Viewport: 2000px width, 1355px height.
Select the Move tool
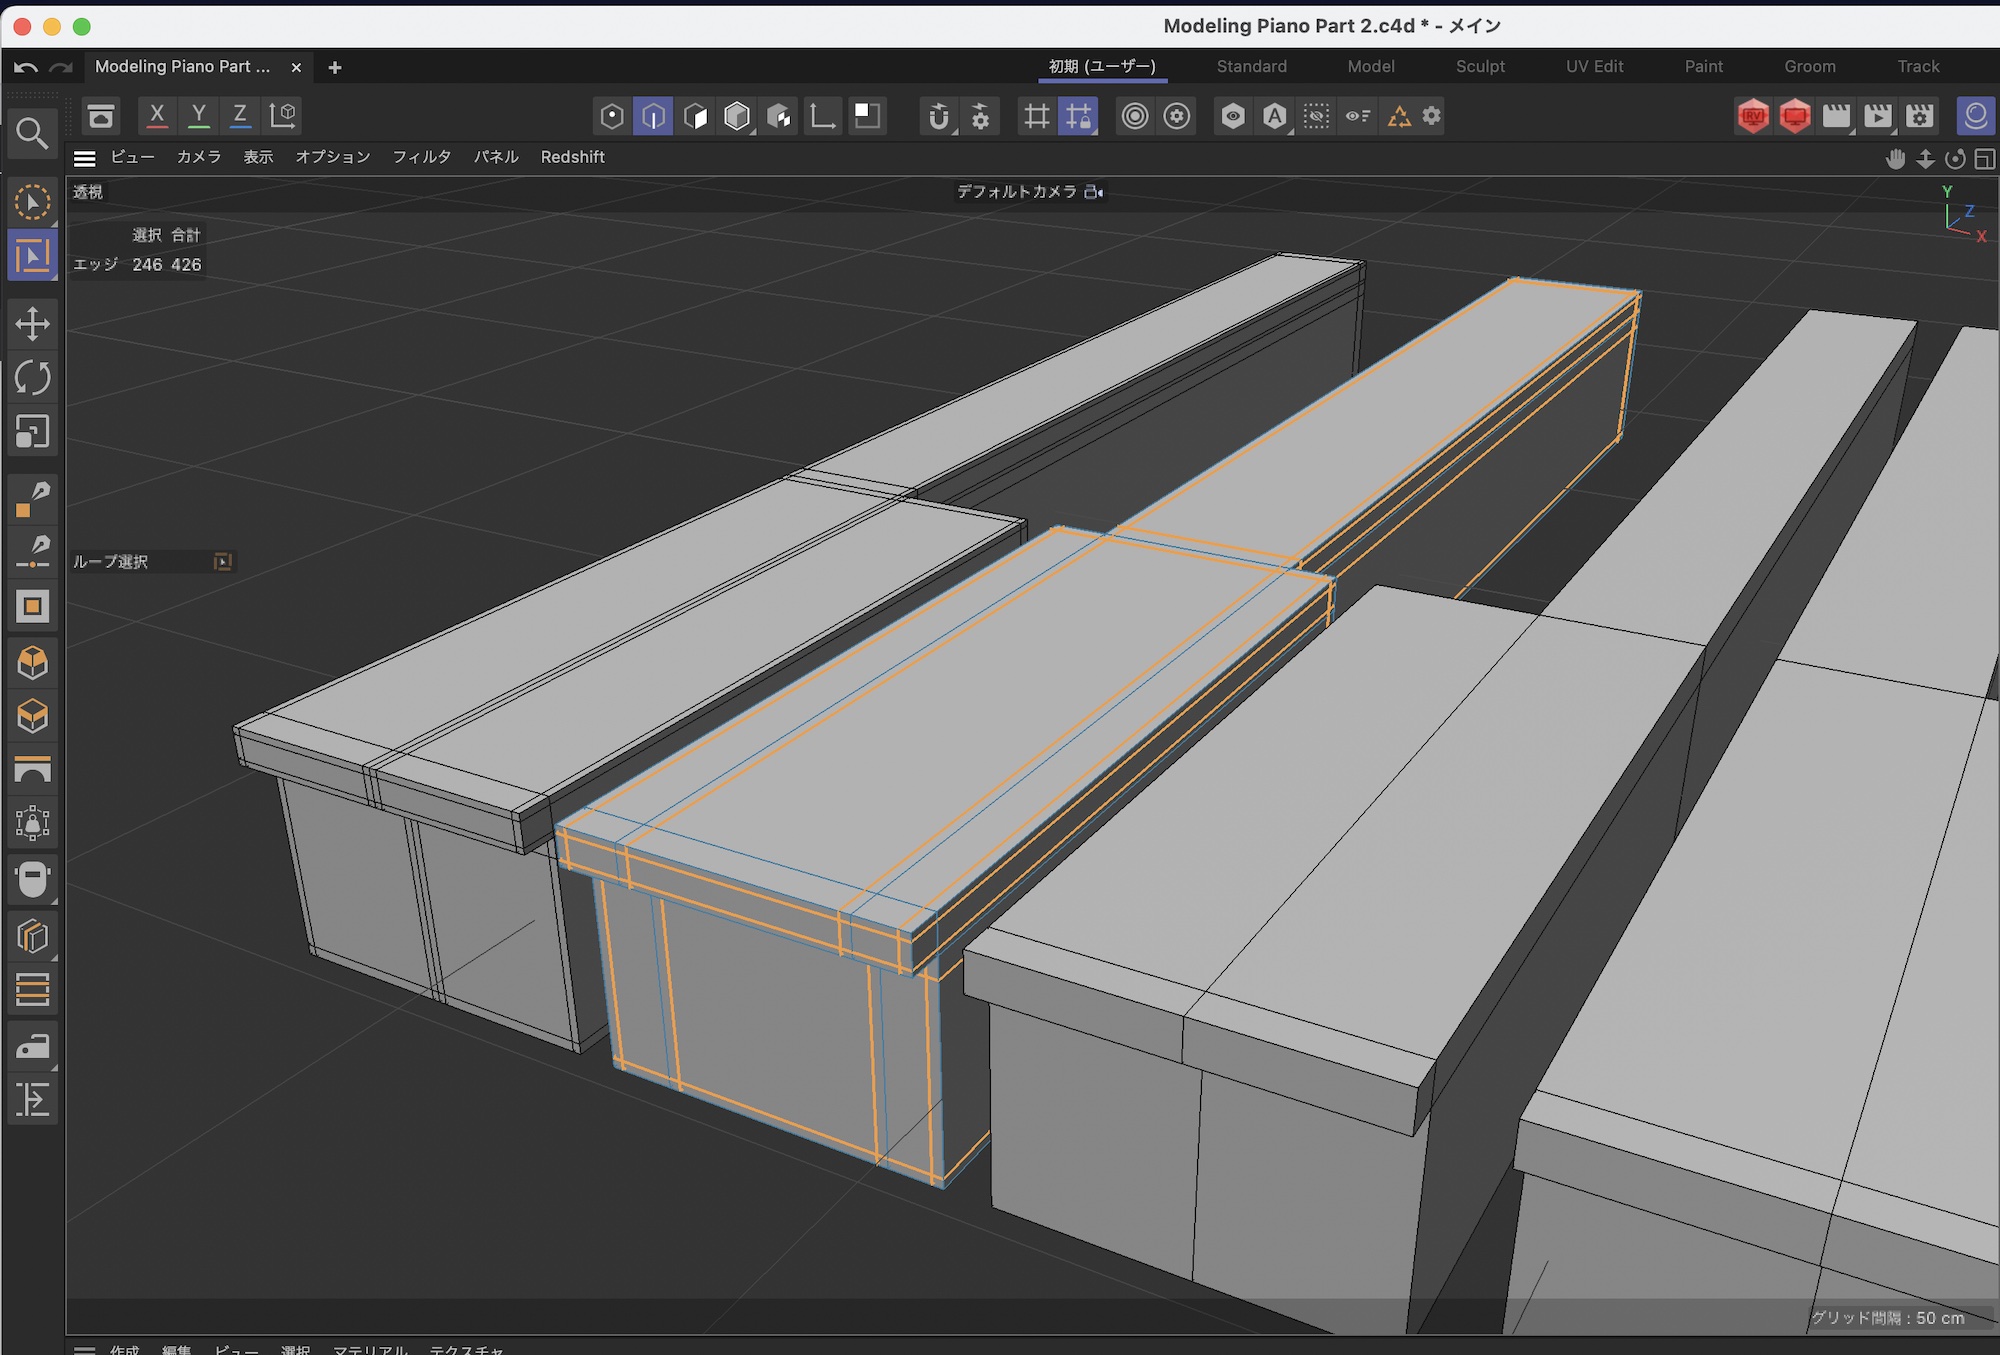point(32,324)
